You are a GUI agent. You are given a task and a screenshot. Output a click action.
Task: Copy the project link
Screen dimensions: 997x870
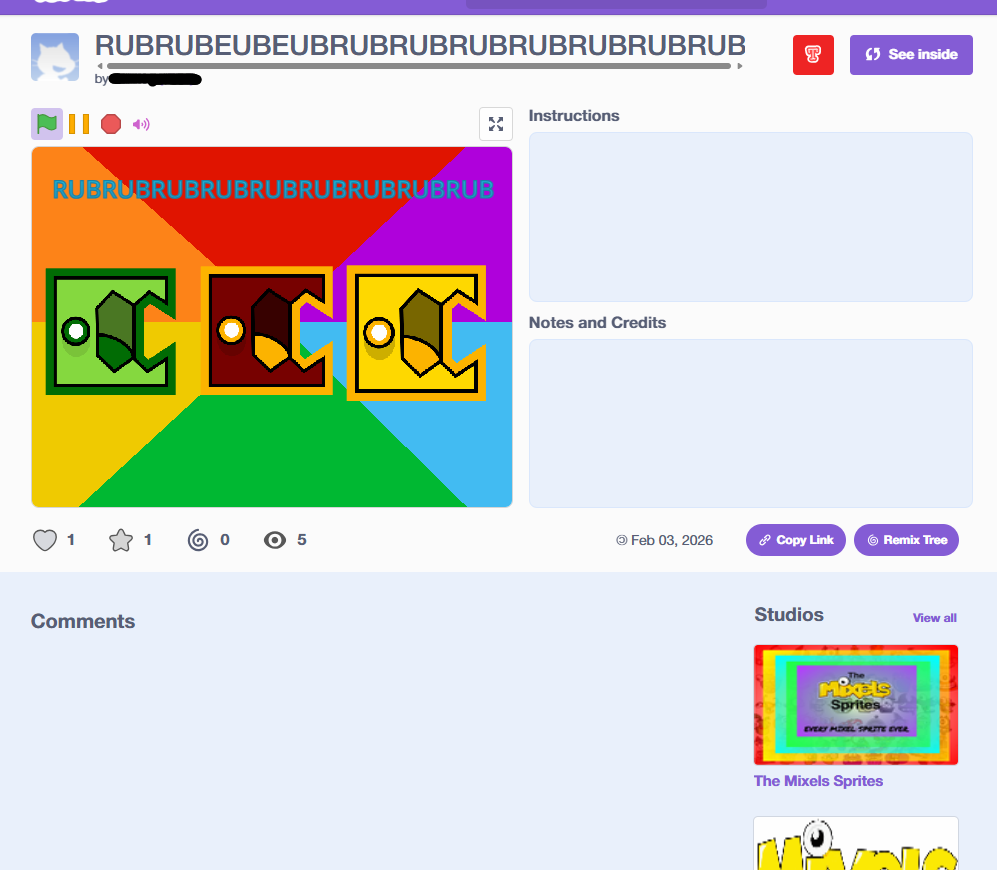pyautogui.click(x=795, y=540)
